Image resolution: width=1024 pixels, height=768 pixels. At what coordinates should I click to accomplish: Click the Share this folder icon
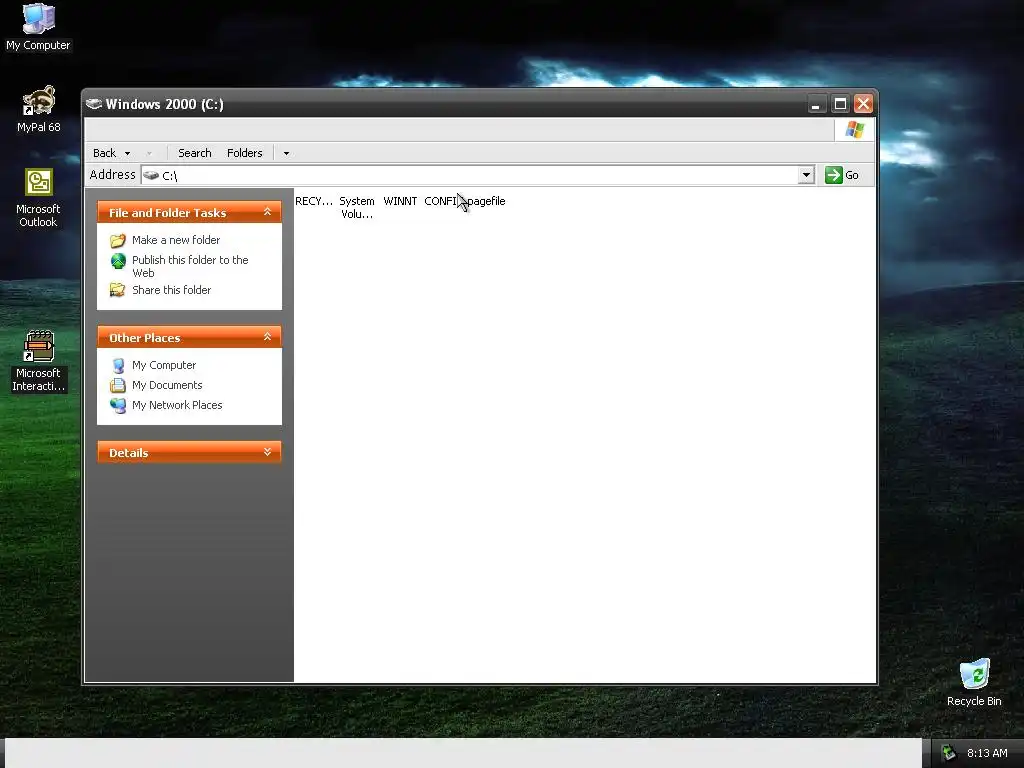[x=118, y=290]
